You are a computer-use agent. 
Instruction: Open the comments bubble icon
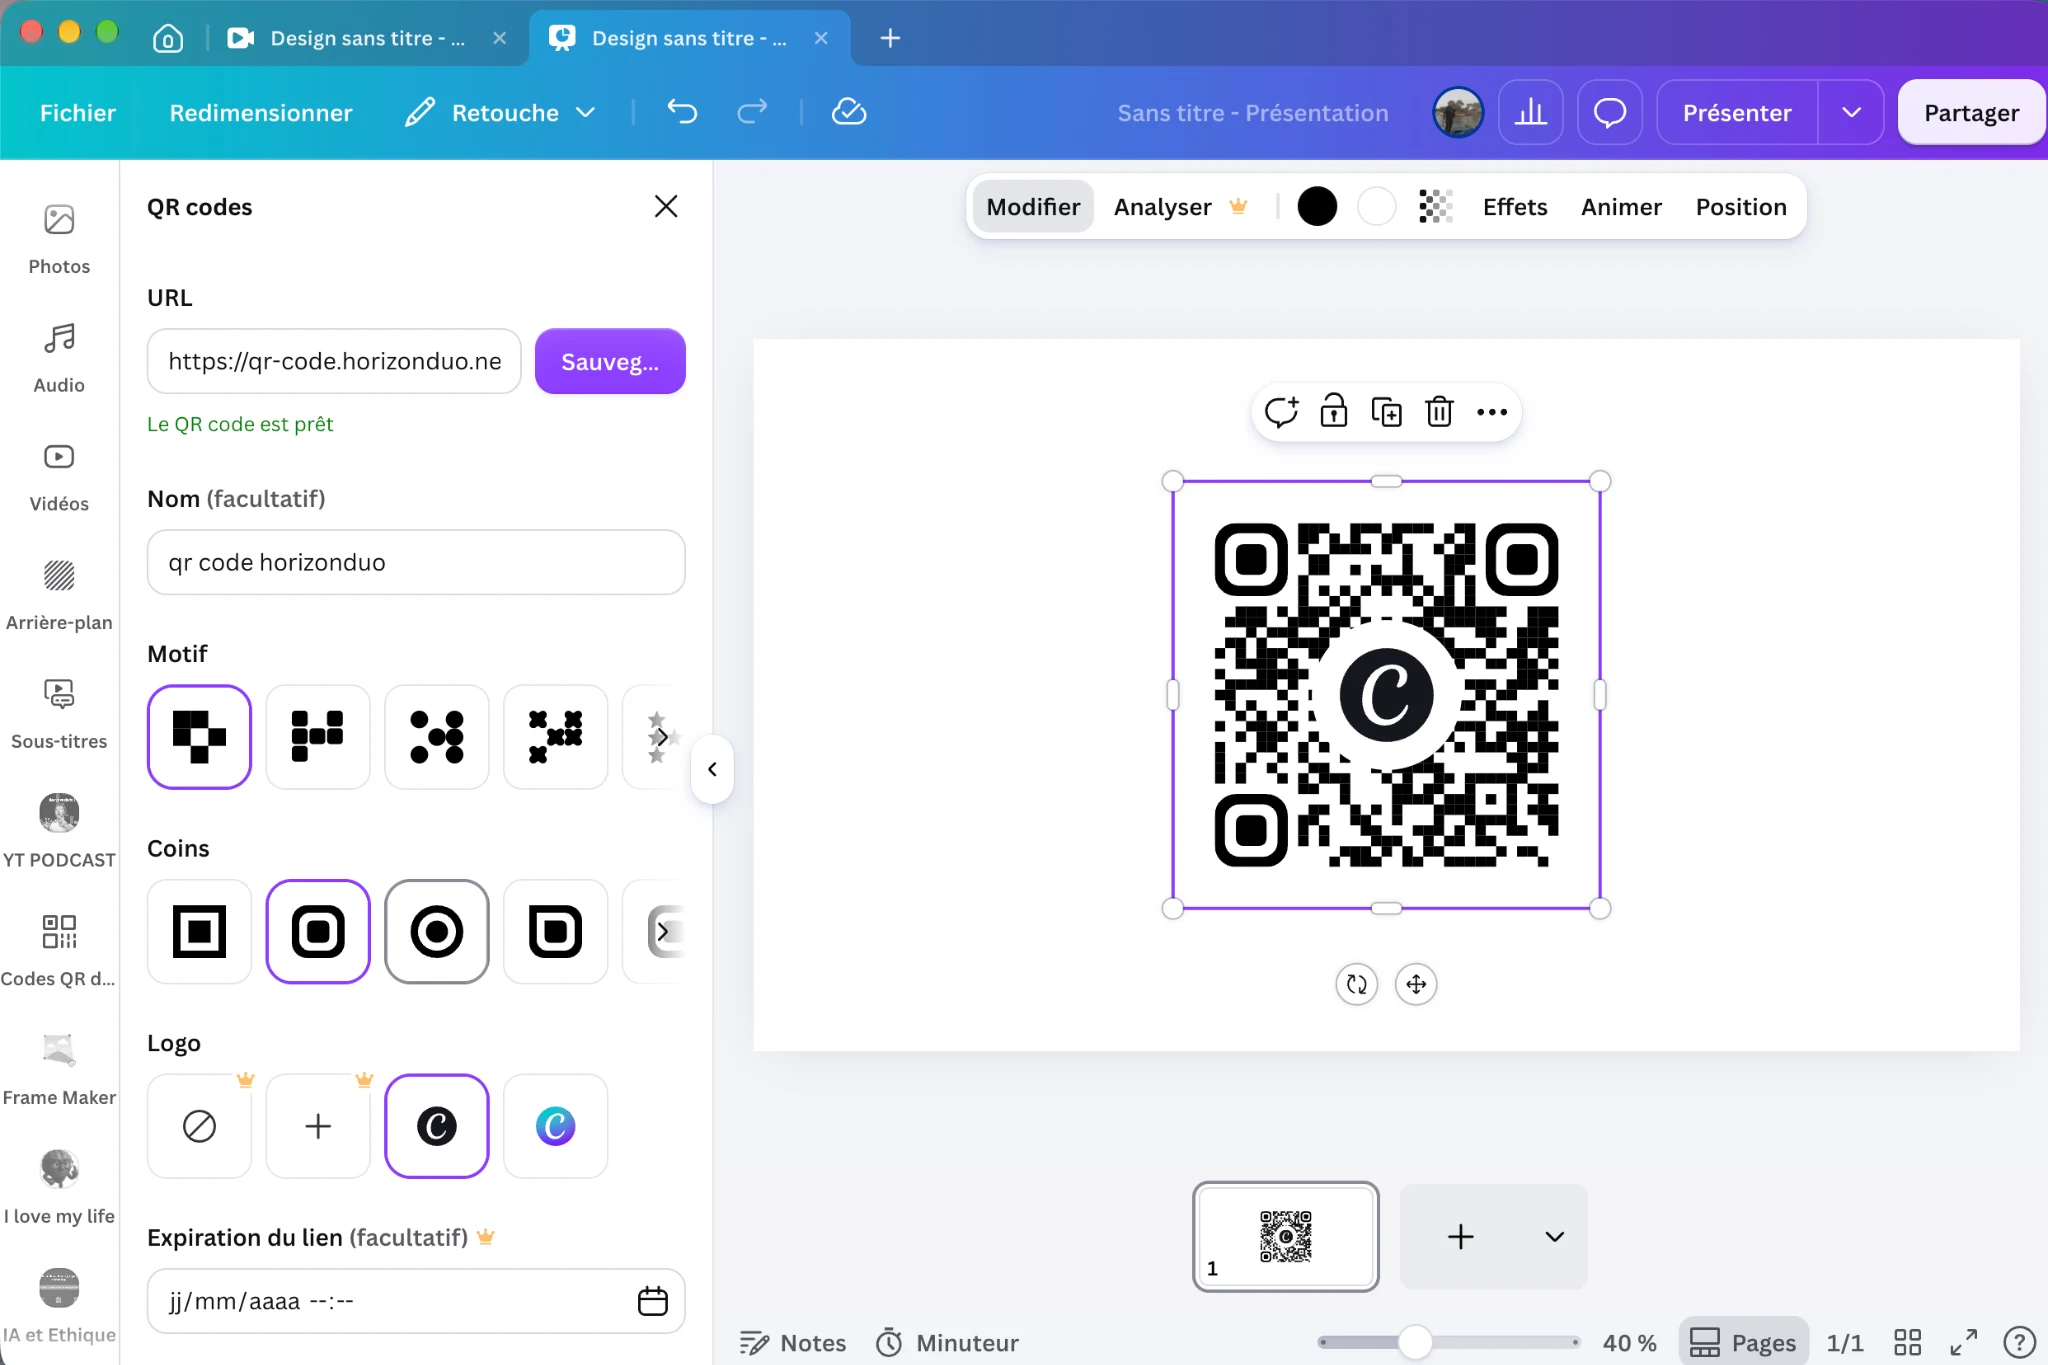pyautogui.click(x=1610, y=112)
